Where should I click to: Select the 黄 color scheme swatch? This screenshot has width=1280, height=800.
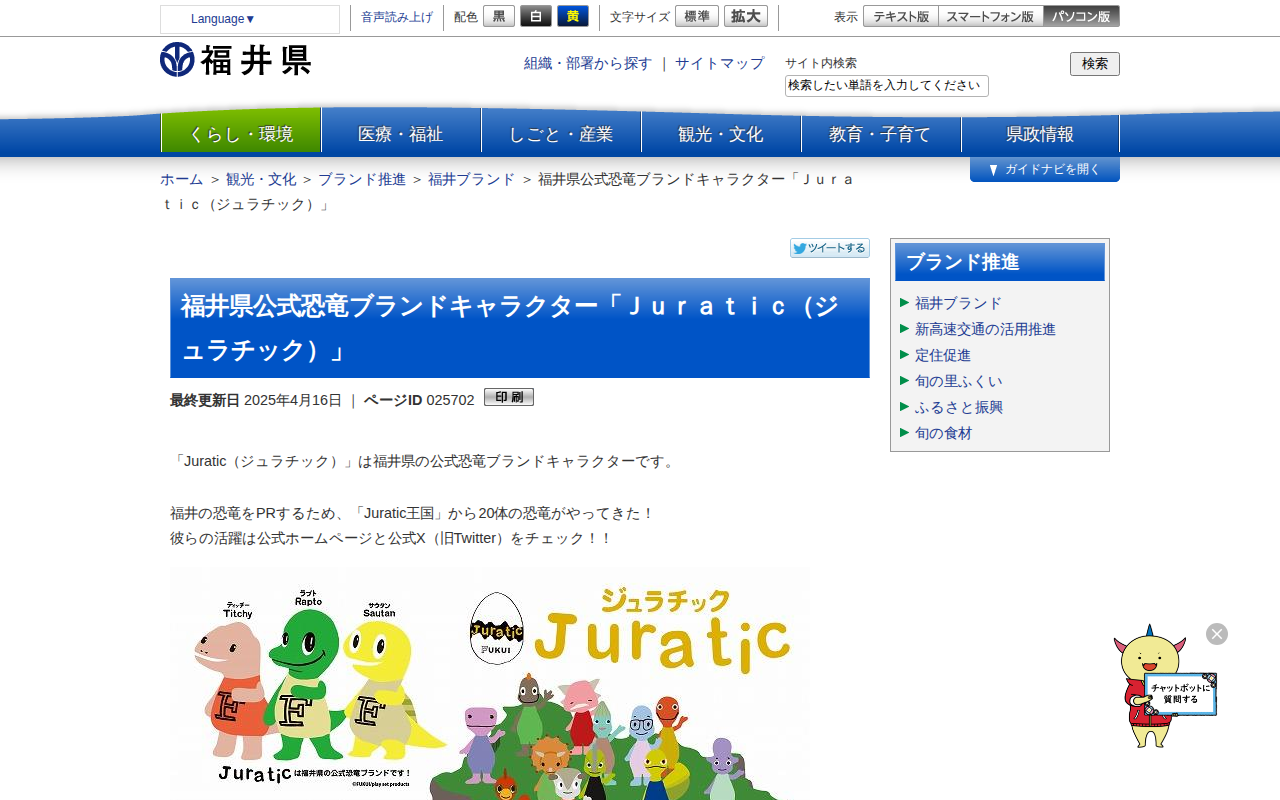pyautogui.click(x=573, y=16)
